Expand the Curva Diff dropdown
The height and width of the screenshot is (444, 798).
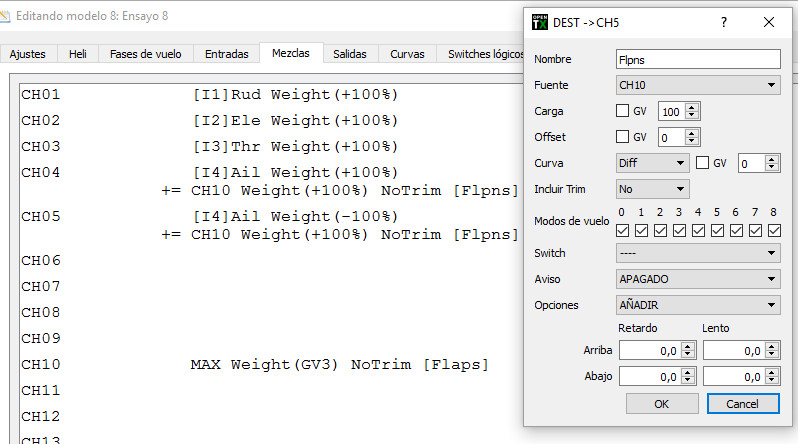click(x=652, y=162)
